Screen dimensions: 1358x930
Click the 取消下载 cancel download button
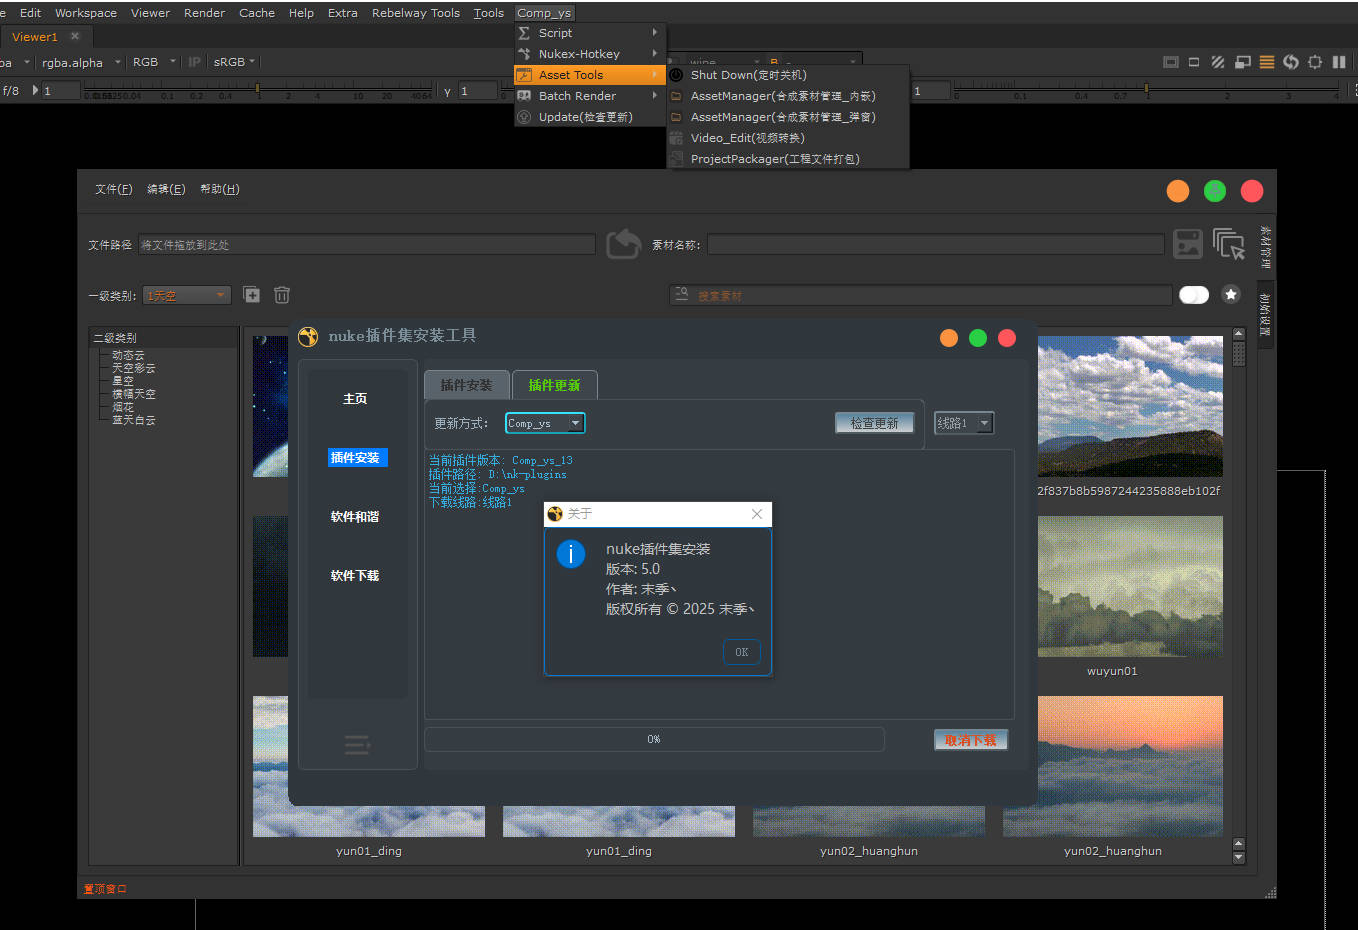970,740
